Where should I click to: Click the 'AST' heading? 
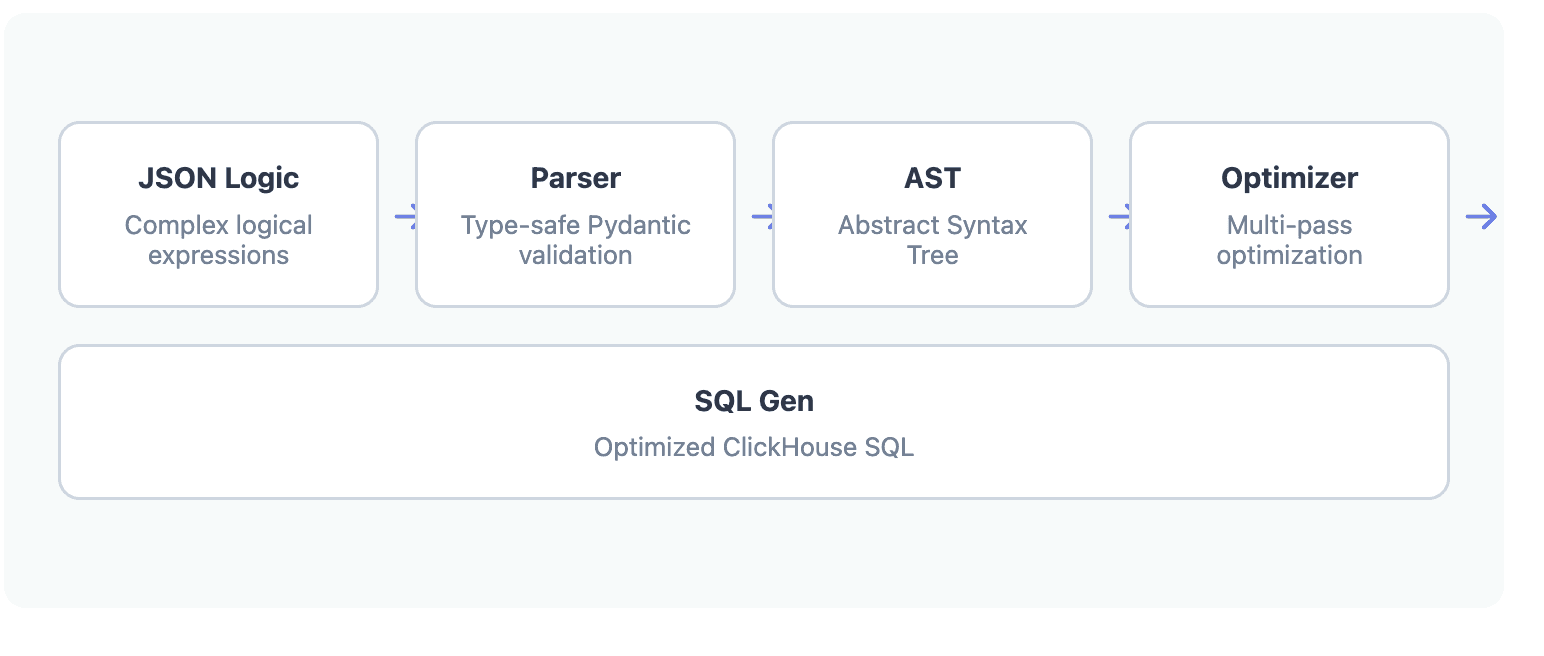tap(932, 178)
